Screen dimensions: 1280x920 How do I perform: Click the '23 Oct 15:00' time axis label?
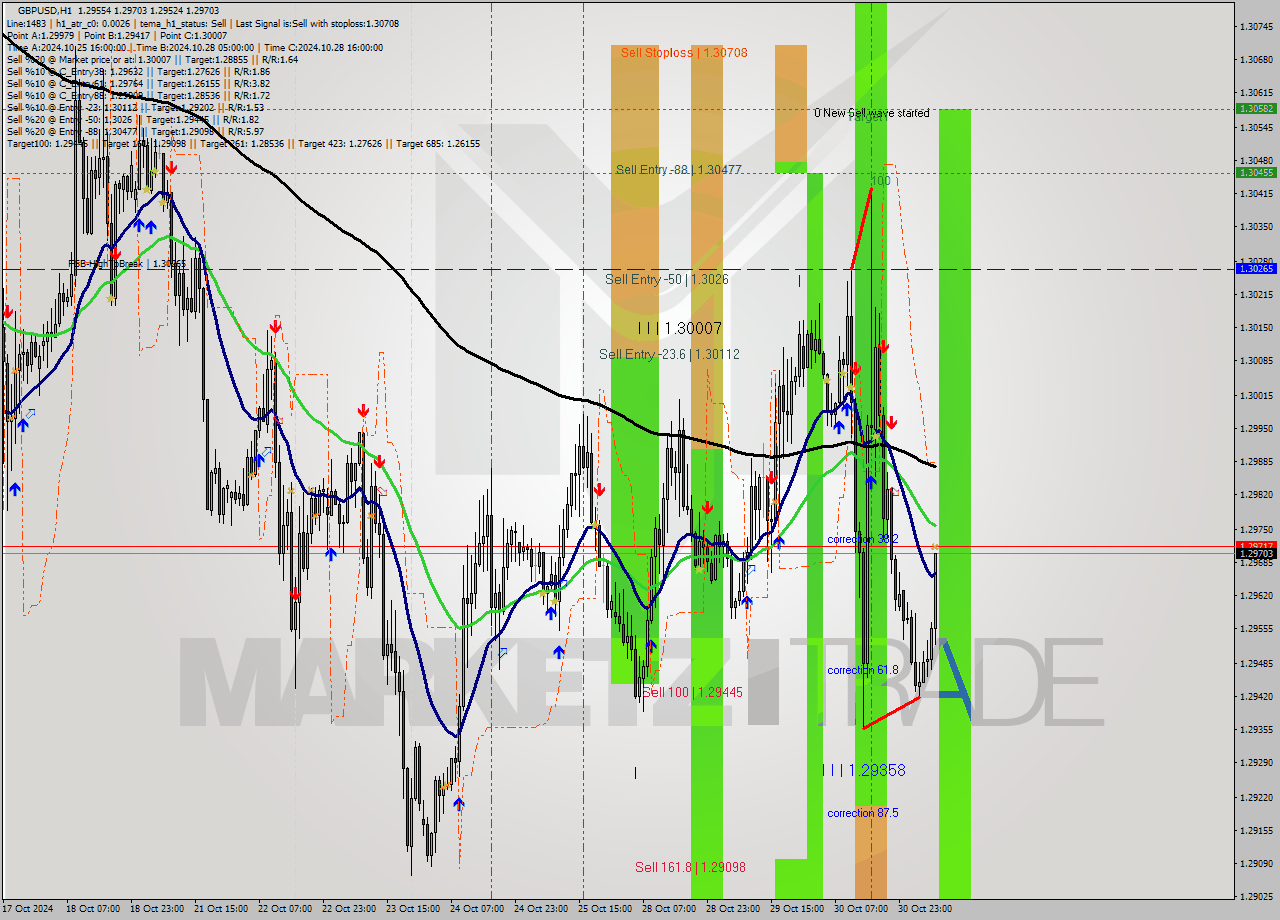[x=413, y=909]
